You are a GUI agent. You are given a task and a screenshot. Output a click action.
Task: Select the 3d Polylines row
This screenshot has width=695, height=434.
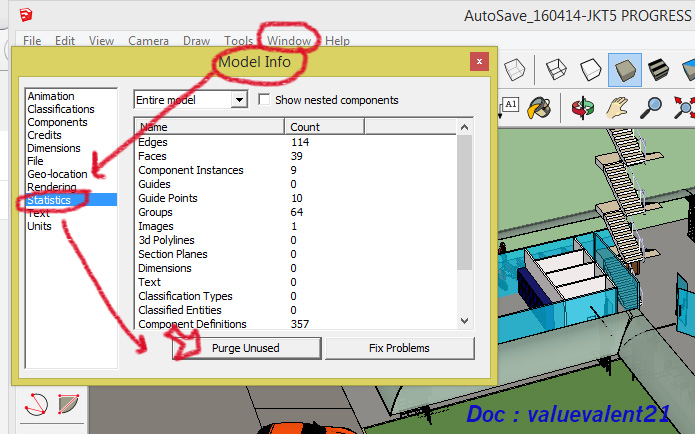pyautogui.click(x=295, y=240)
